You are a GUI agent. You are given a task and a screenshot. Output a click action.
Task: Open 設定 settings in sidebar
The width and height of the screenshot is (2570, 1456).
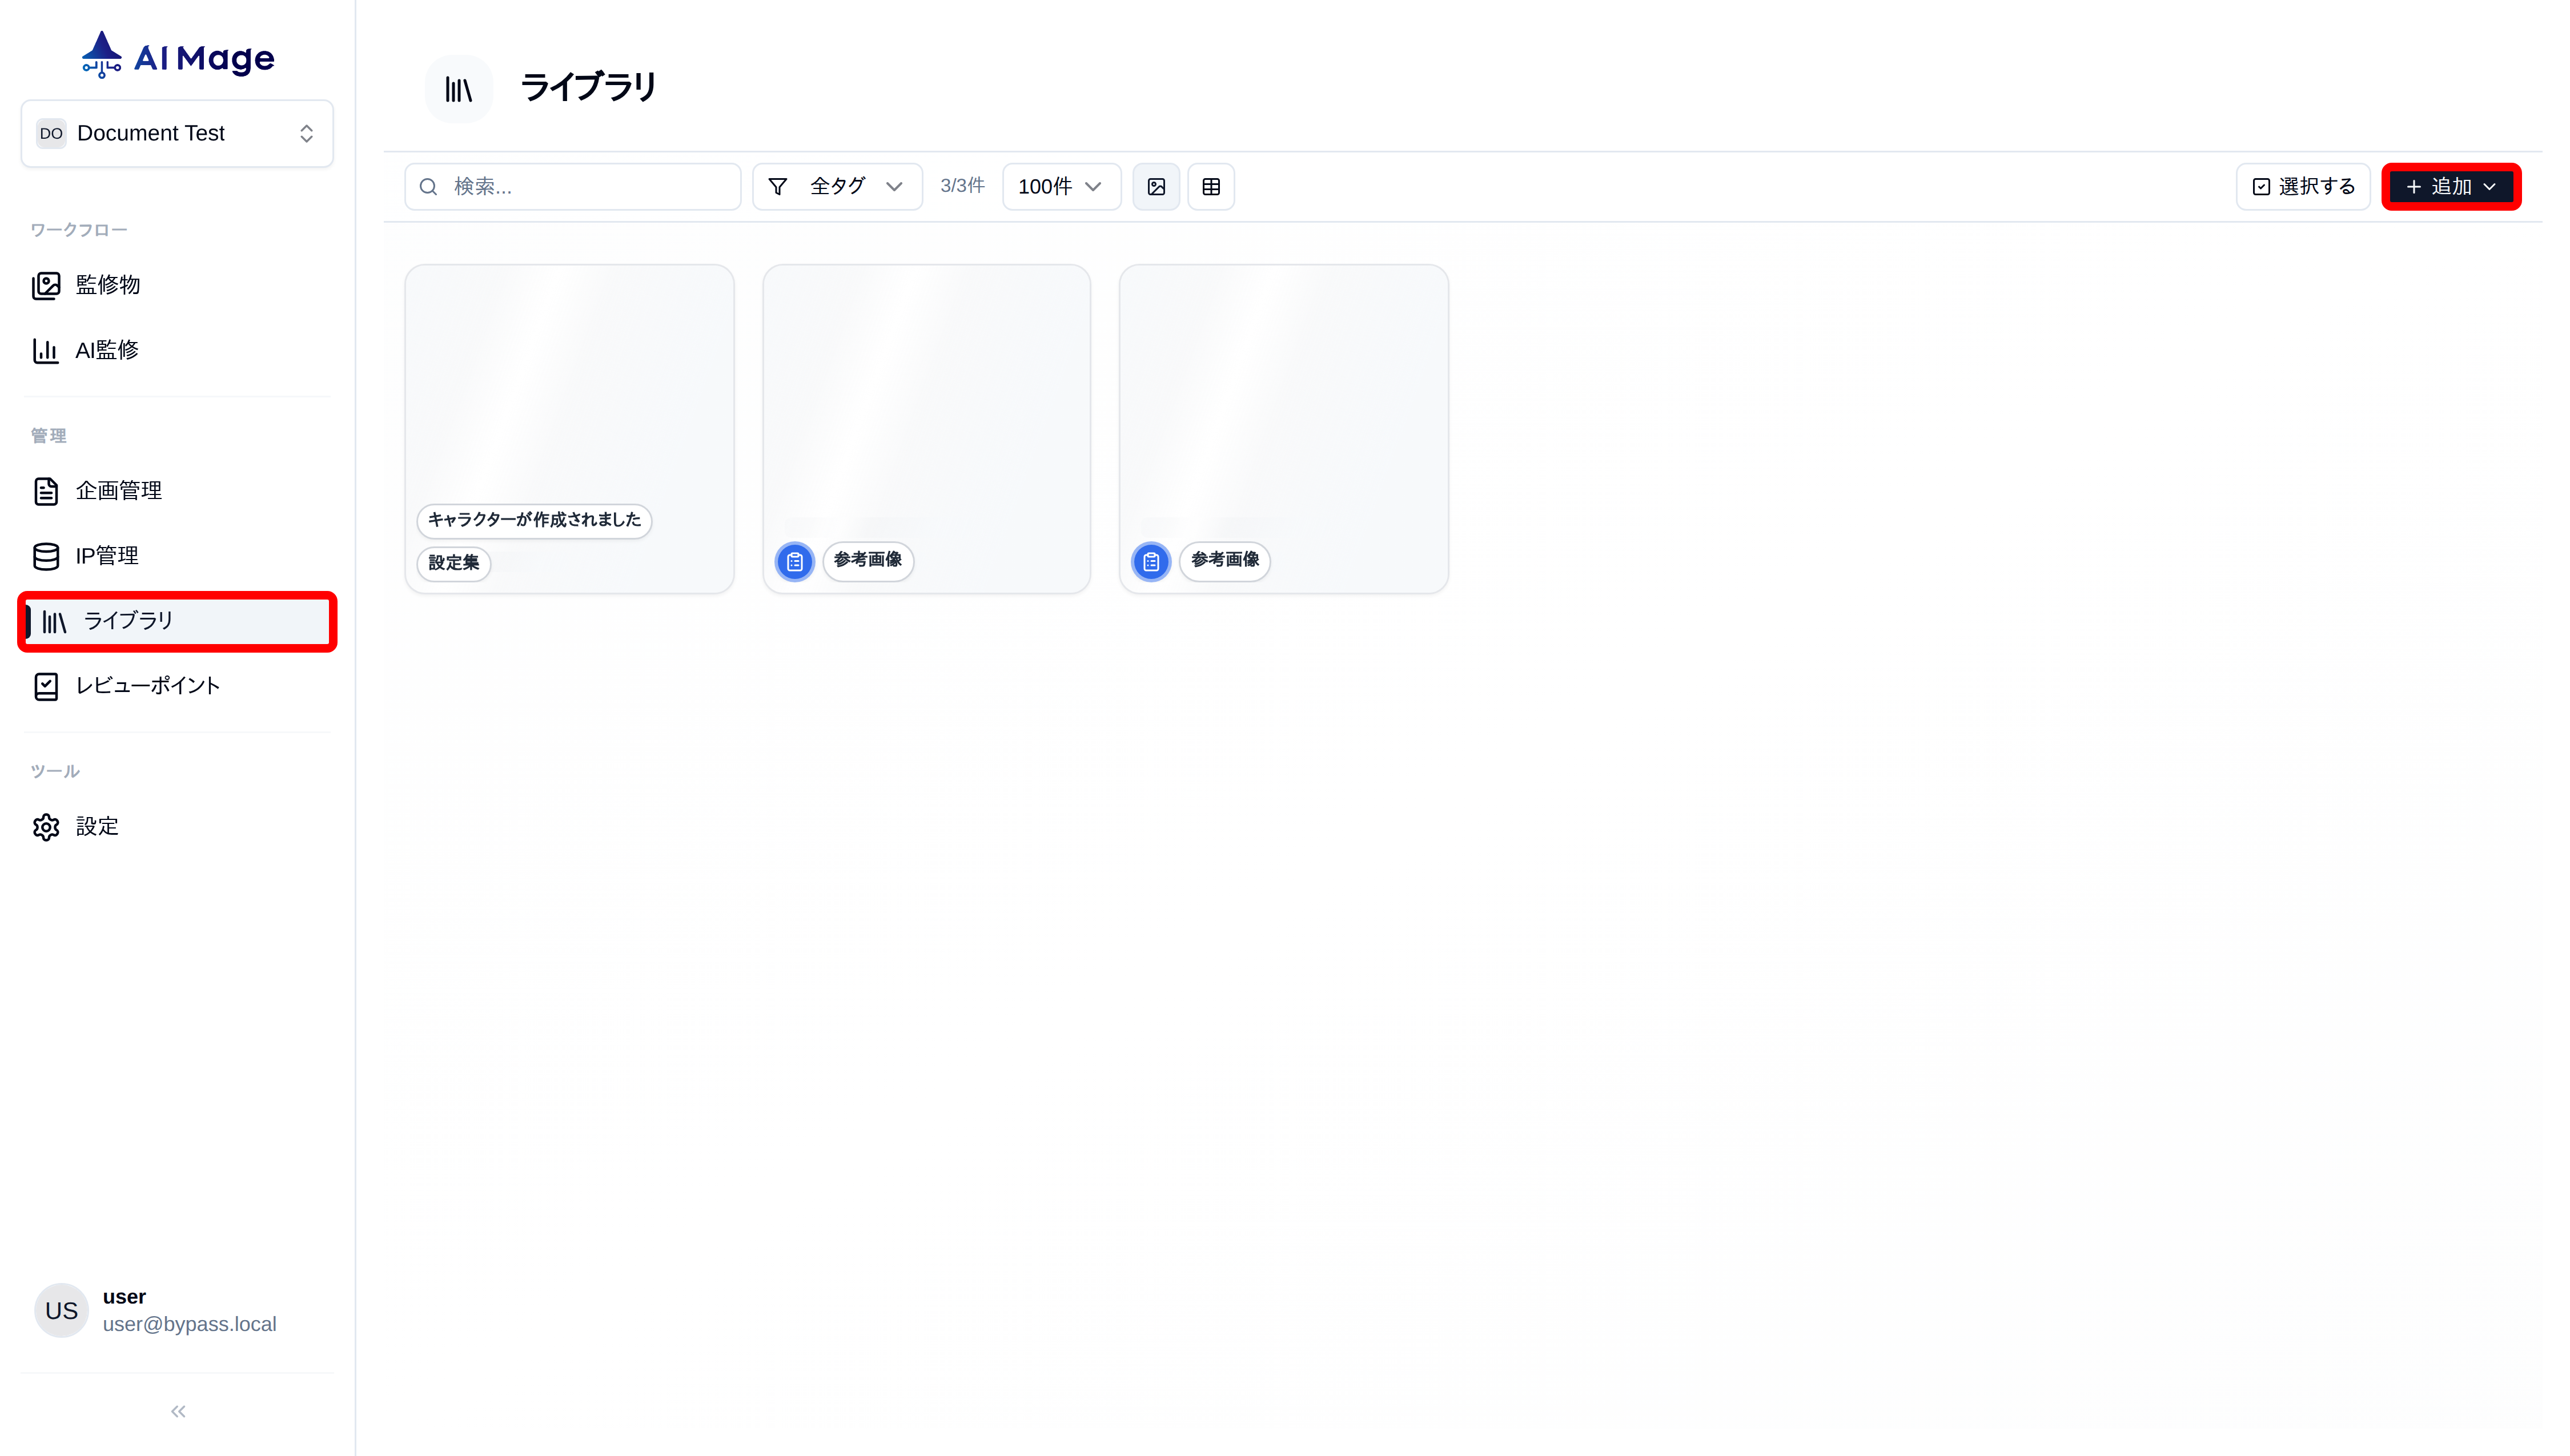97,827
